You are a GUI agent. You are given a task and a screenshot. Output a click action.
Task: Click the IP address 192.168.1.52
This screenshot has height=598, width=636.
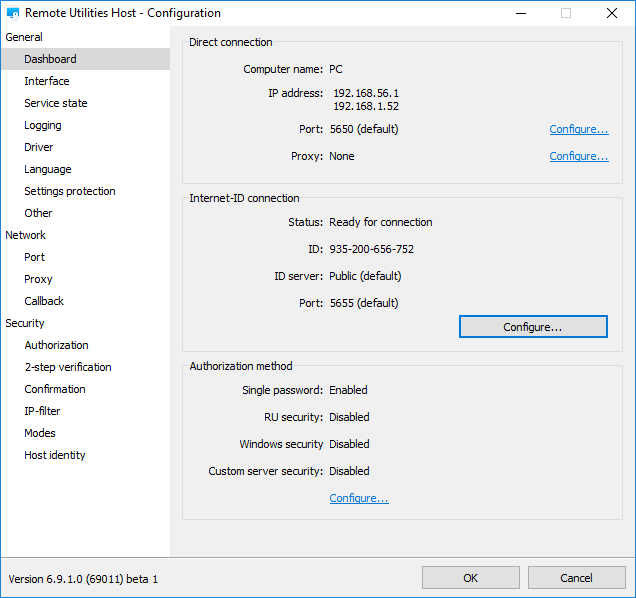tap(366, 106)
